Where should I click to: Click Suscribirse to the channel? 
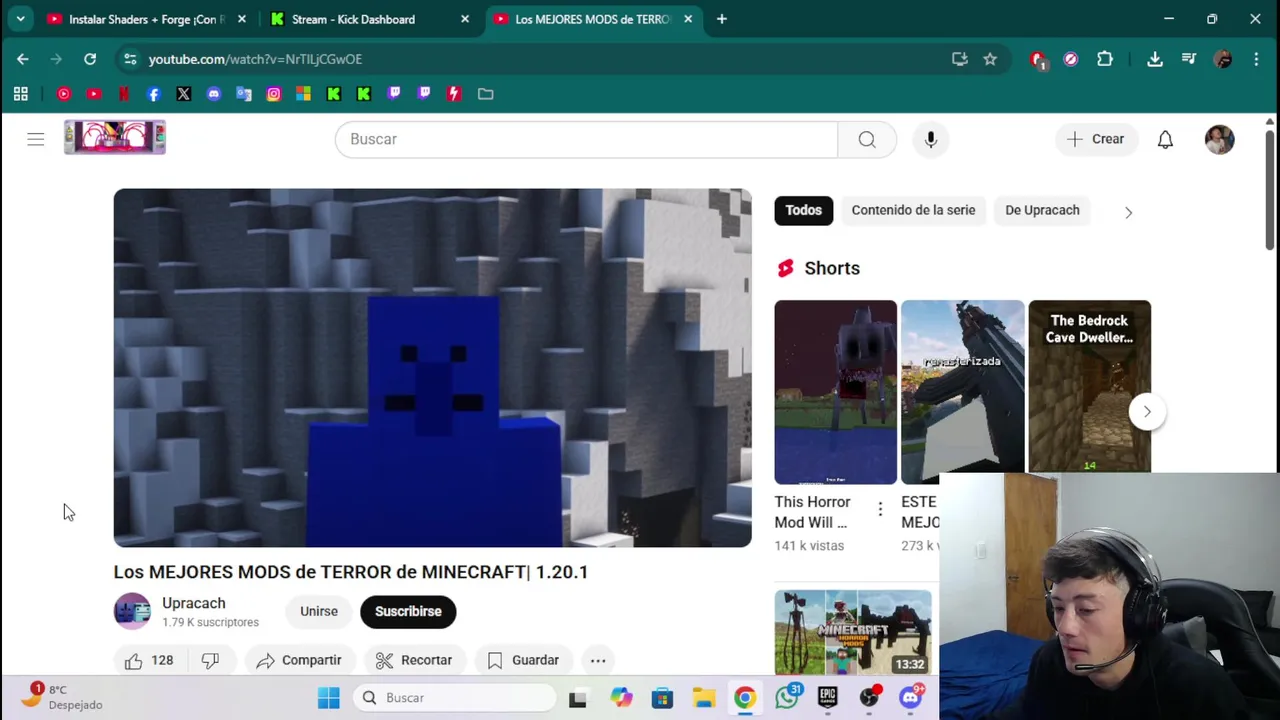tap(408, 611)
